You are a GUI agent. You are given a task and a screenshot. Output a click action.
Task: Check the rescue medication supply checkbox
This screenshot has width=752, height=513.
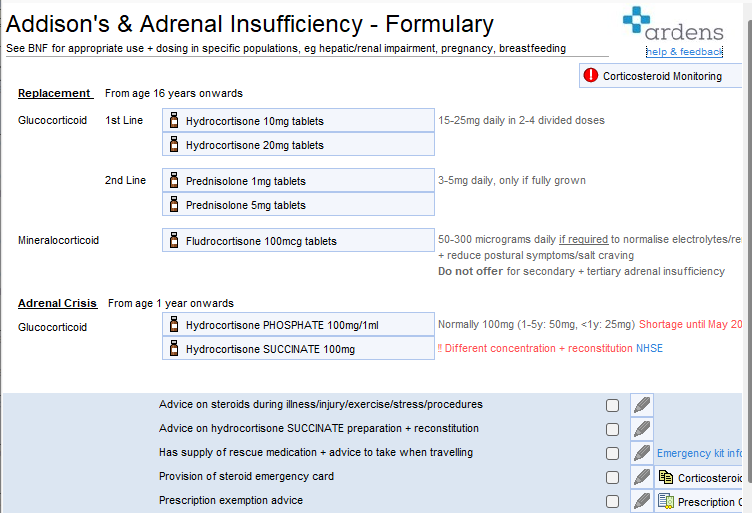click(612, 453)
